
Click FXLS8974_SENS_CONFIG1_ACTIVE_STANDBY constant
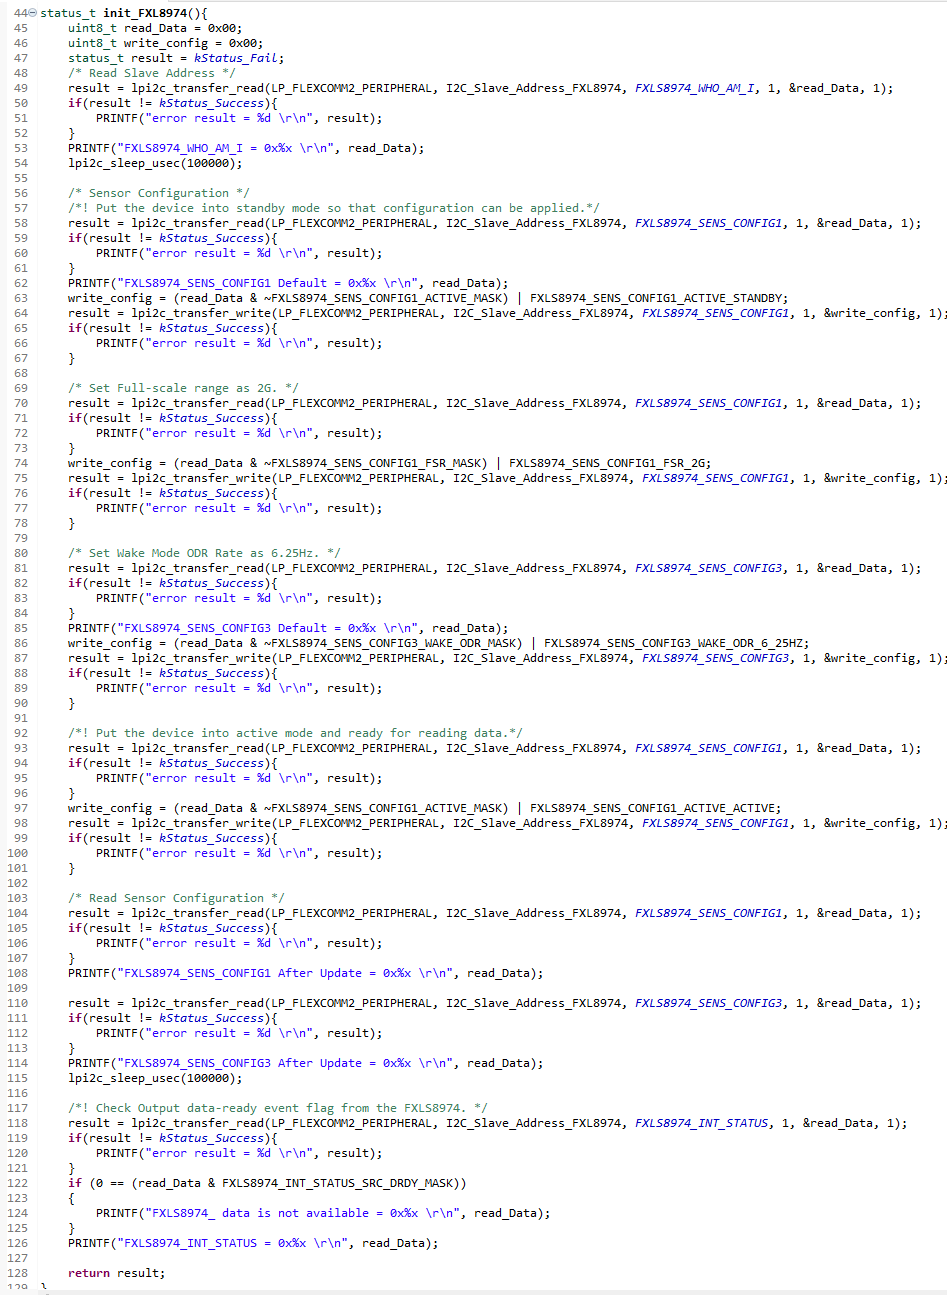pyautogui.click(x=658, y=298)
